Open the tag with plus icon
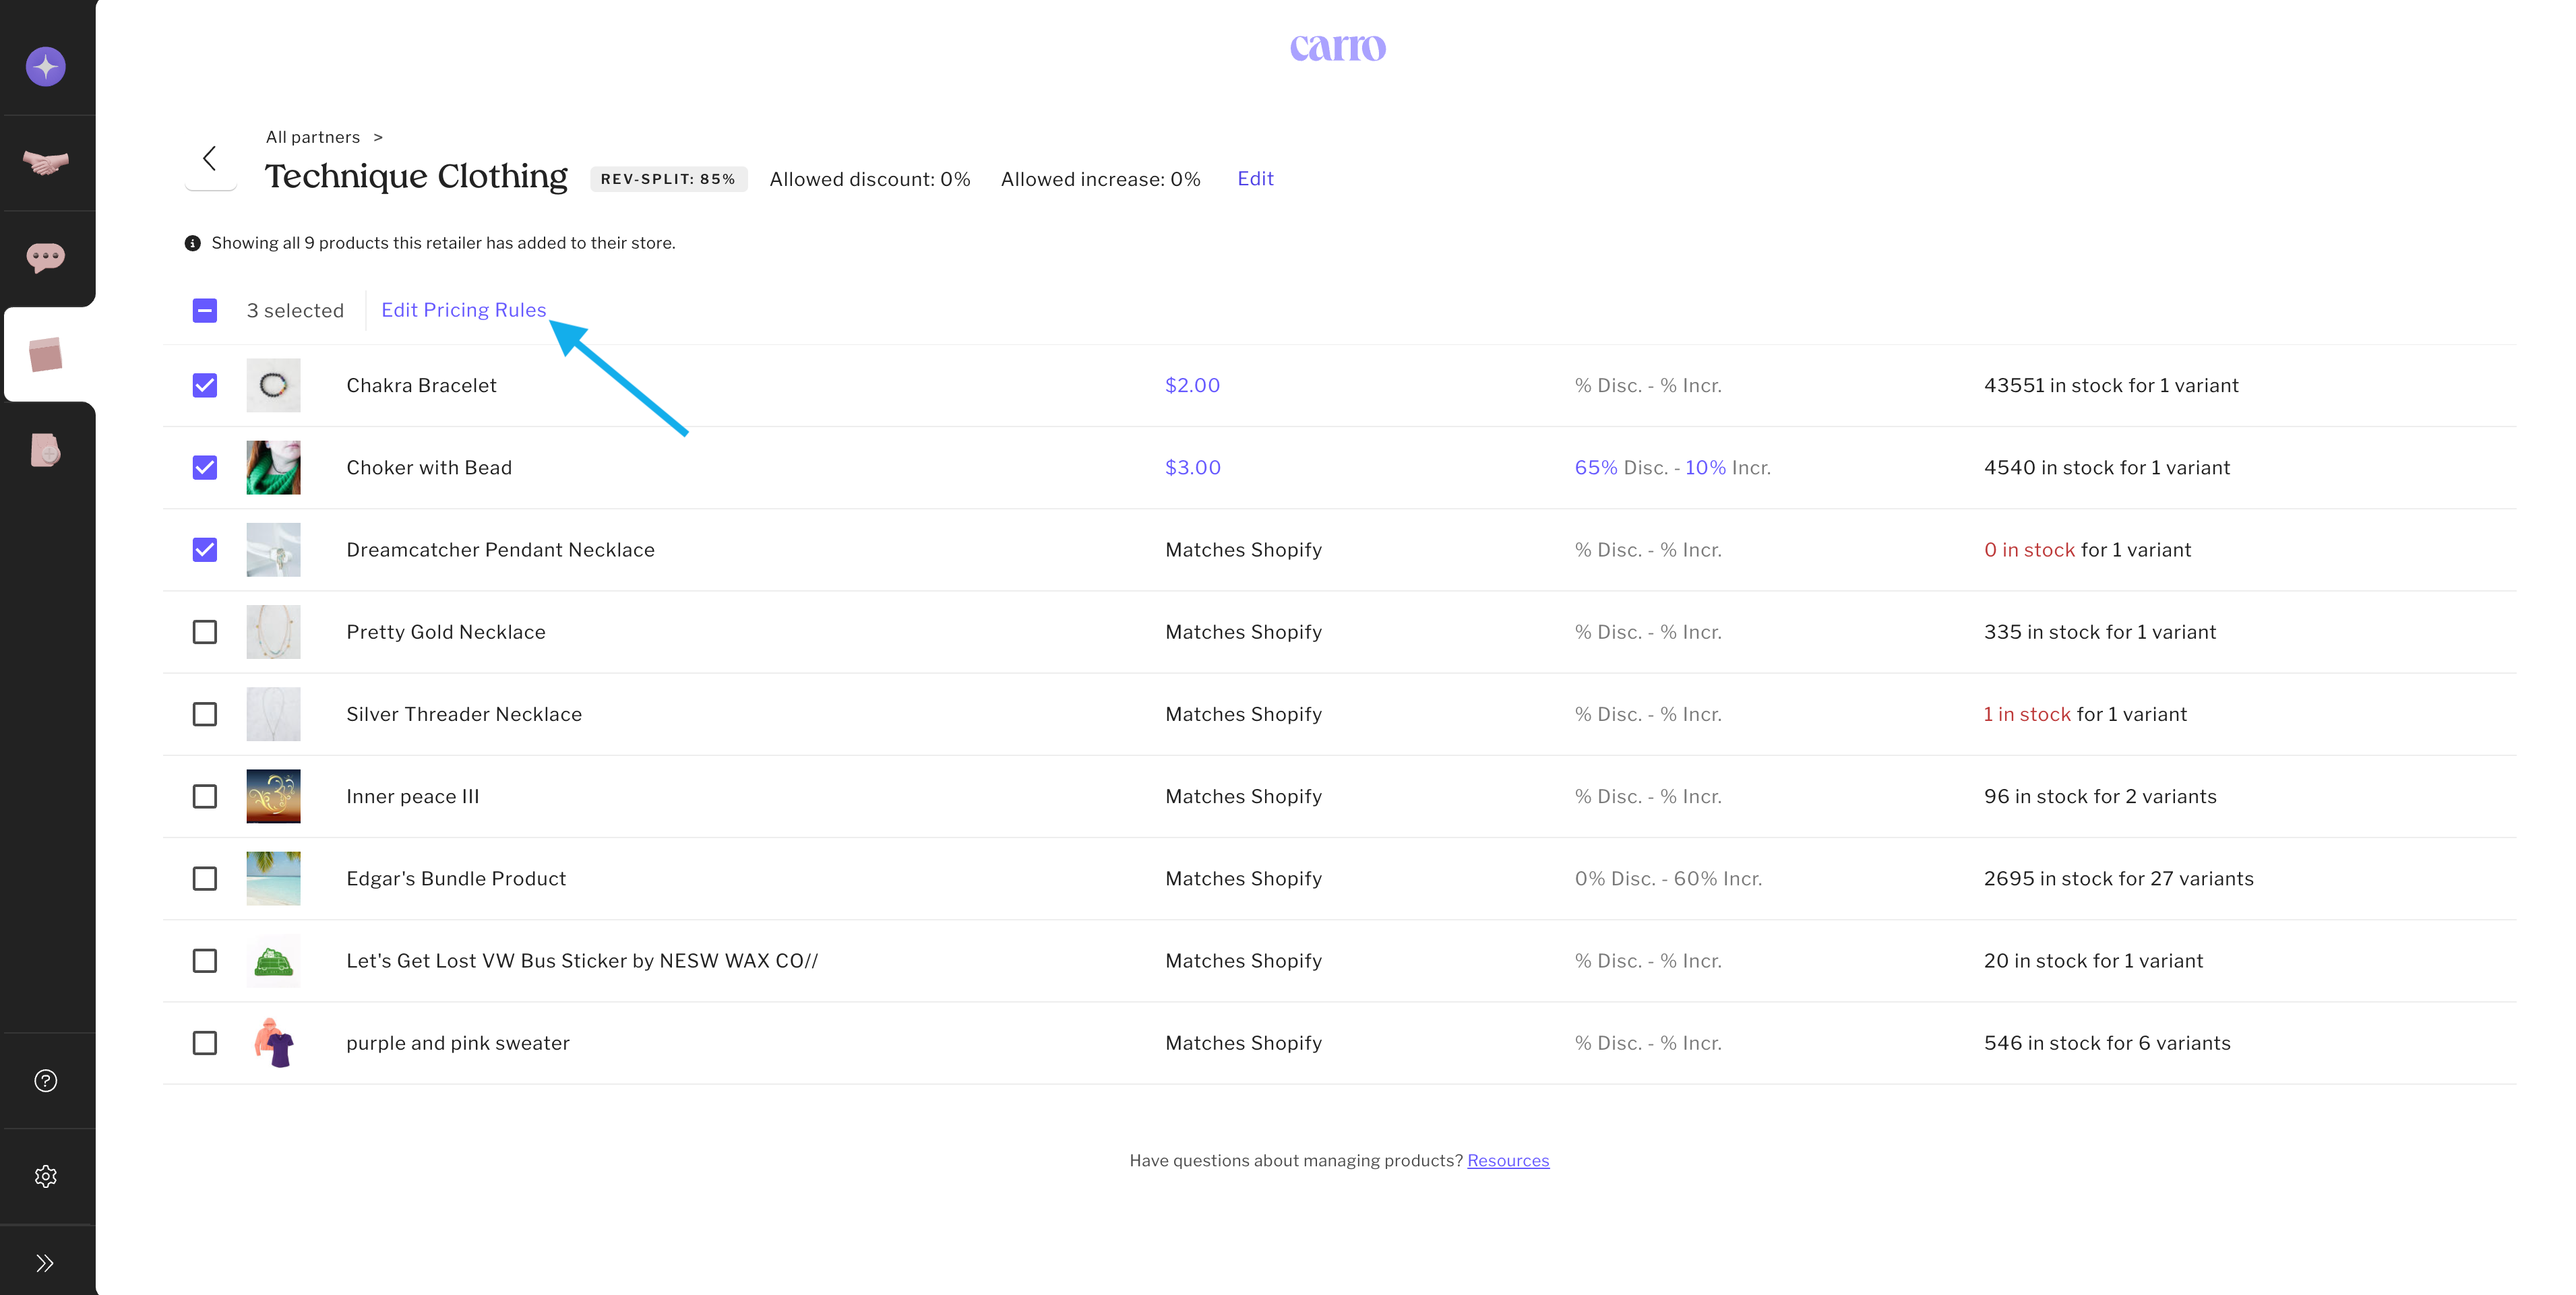Screen dimensions: 2576x1295 [x=45, y=450]
